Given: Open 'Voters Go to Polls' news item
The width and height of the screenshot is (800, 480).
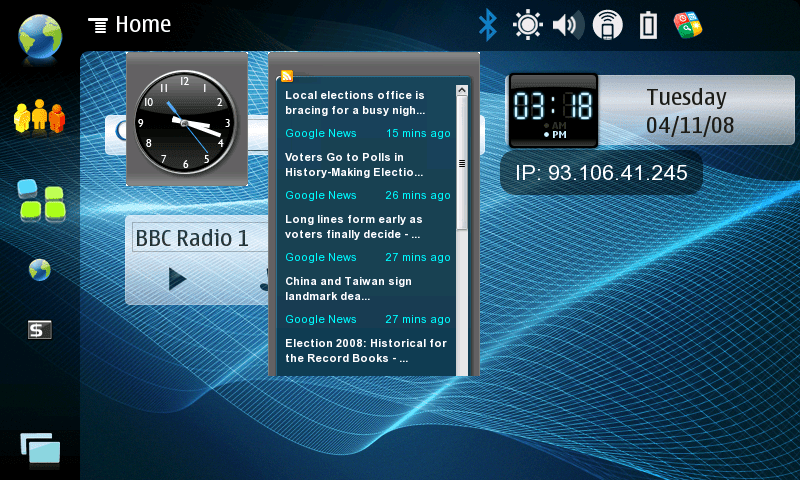Looking at the screenshot, I should [x=357, y=164].
